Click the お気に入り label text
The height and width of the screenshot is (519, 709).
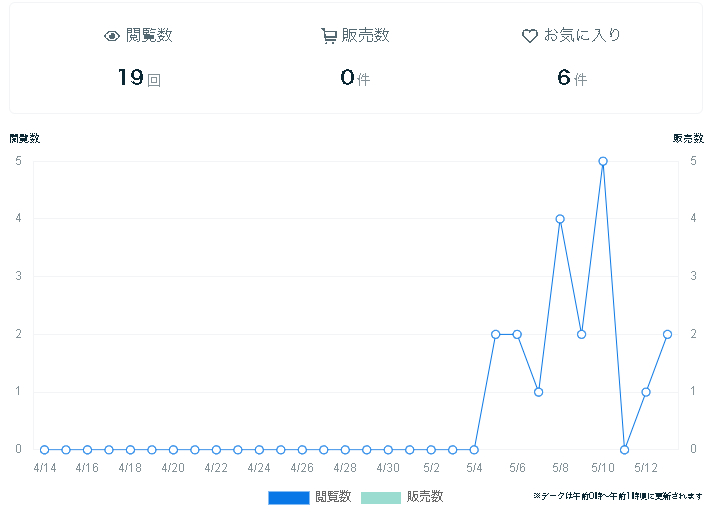coord(582,36)
